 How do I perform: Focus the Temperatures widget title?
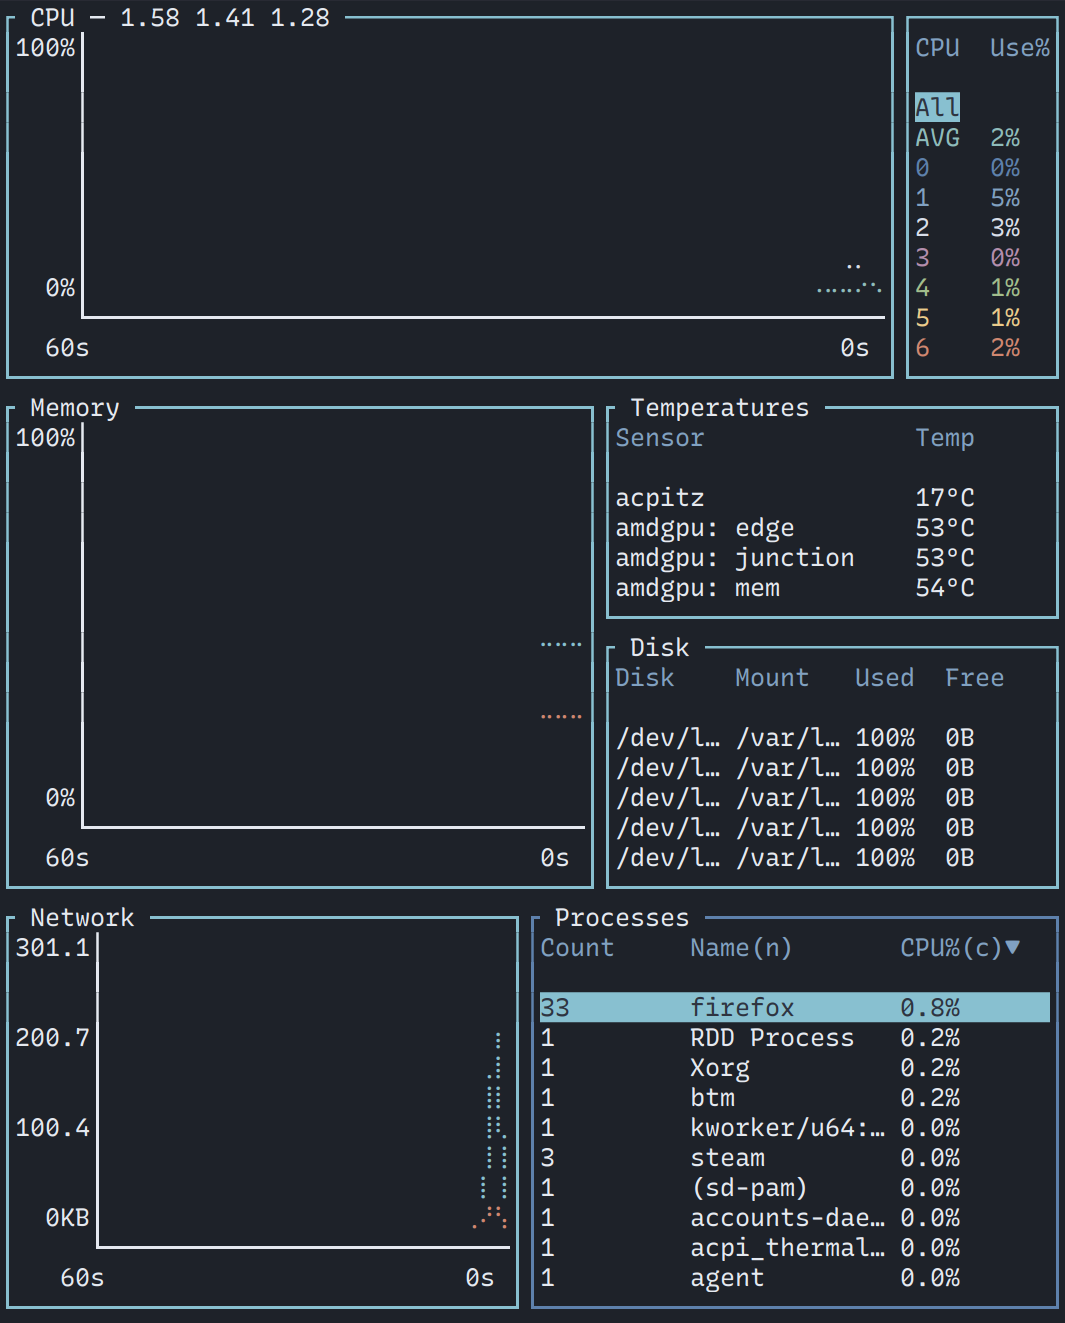click(x=720, y=407)
